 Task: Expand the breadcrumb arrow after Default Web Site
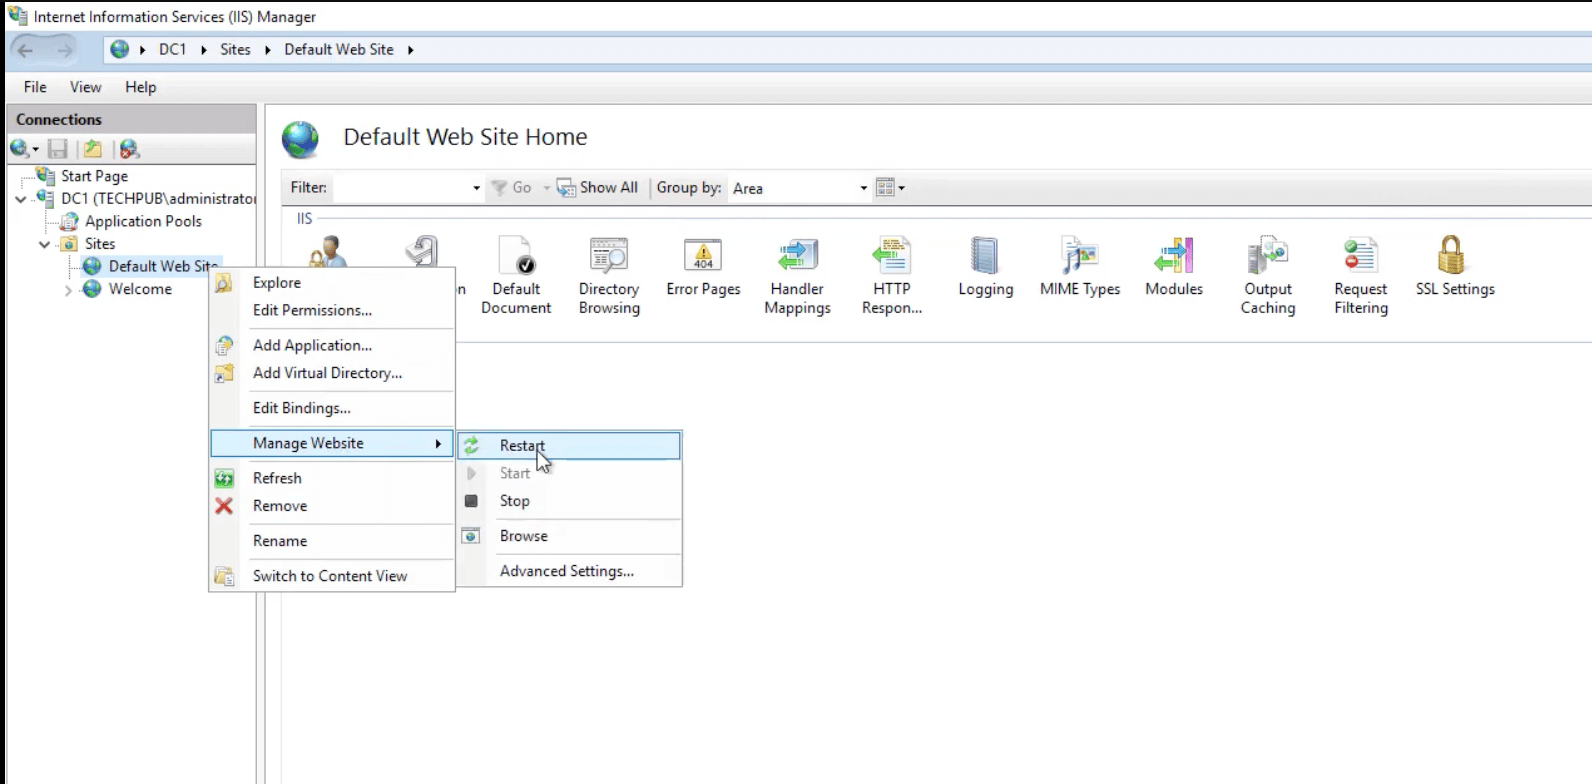410,50
